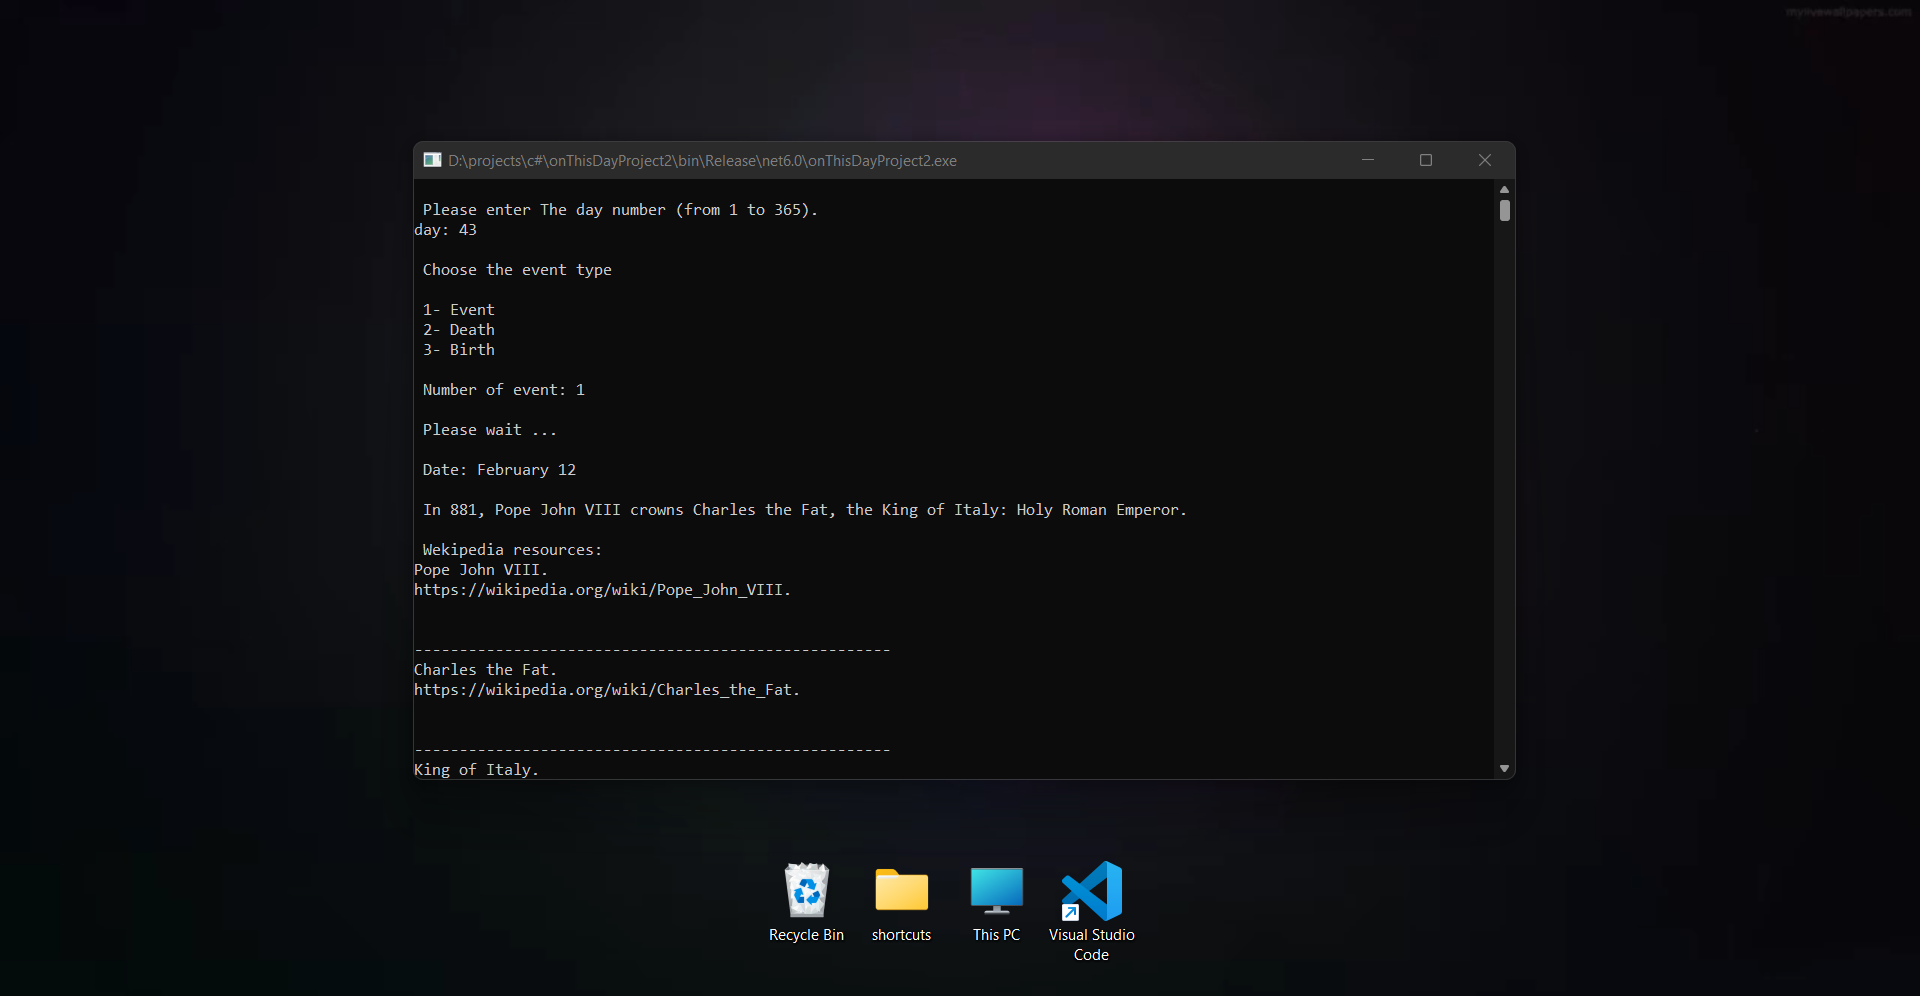Maximize the onThisDayProject2 console window
This screenshot has height=996, width=1920.
click(1426, 160)
